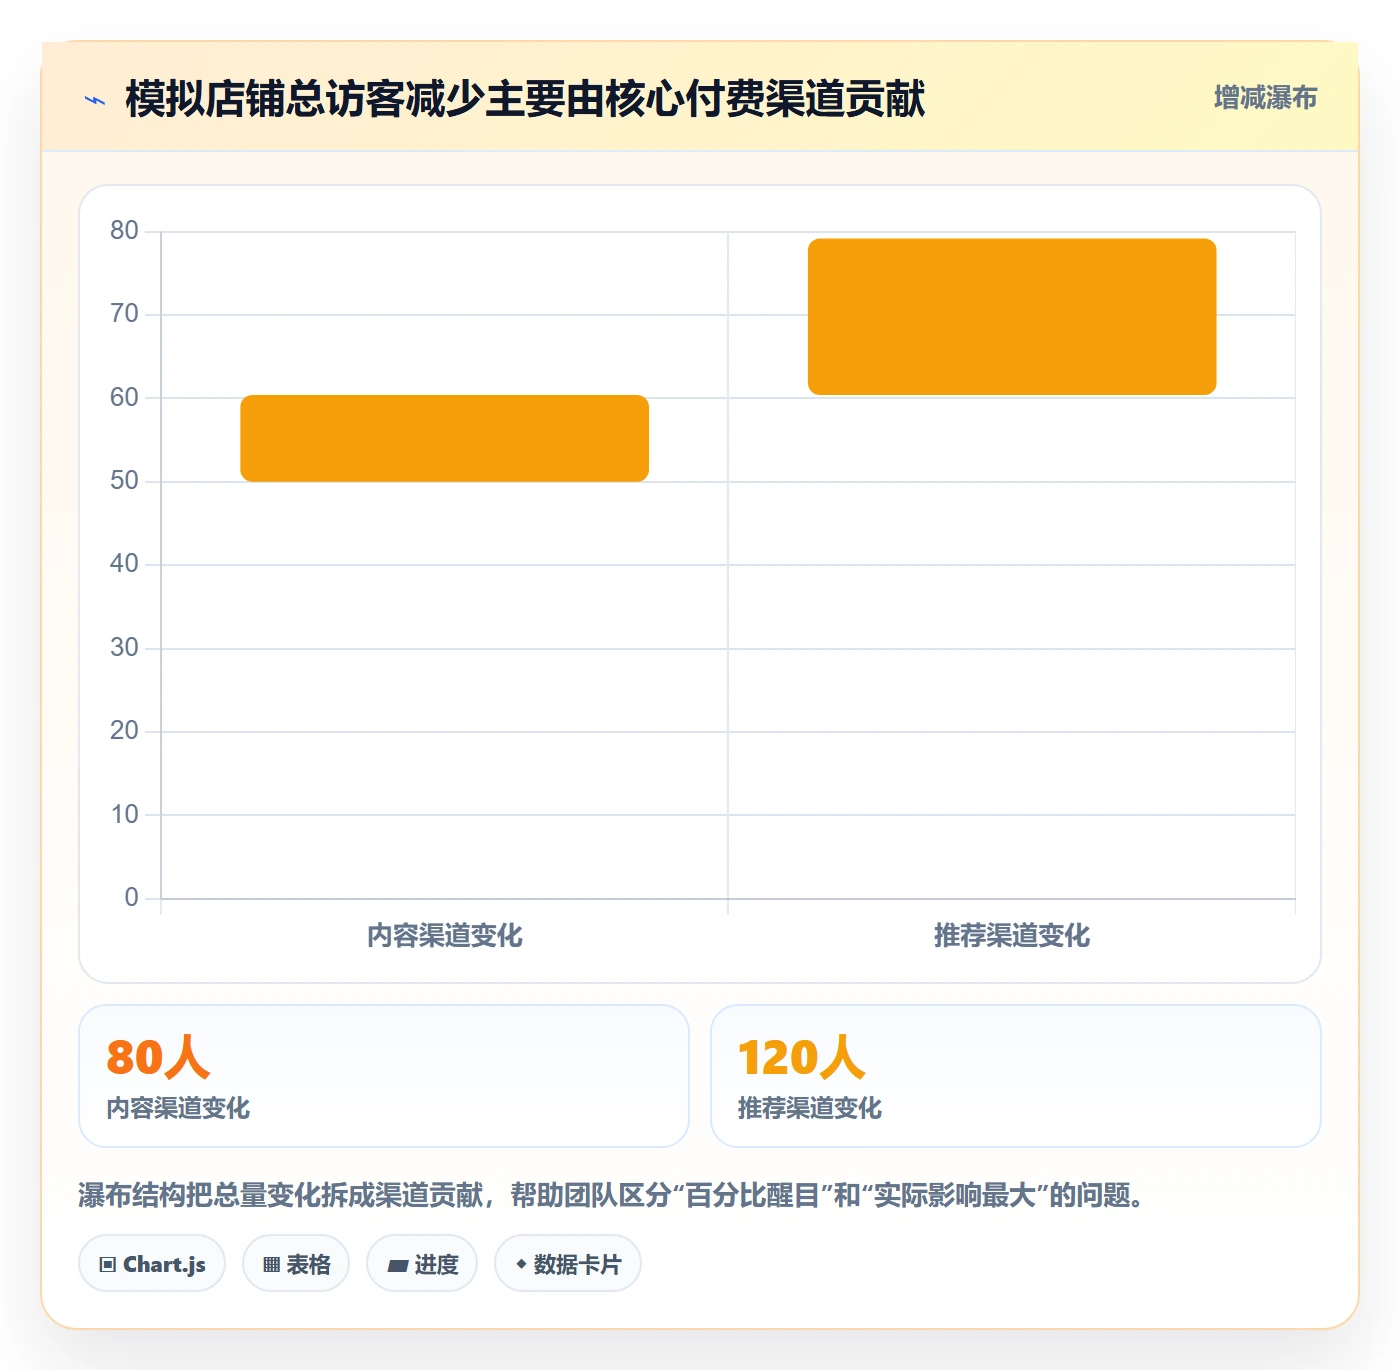
Task: Click the y-axis value 20
Action: point(124,731)
